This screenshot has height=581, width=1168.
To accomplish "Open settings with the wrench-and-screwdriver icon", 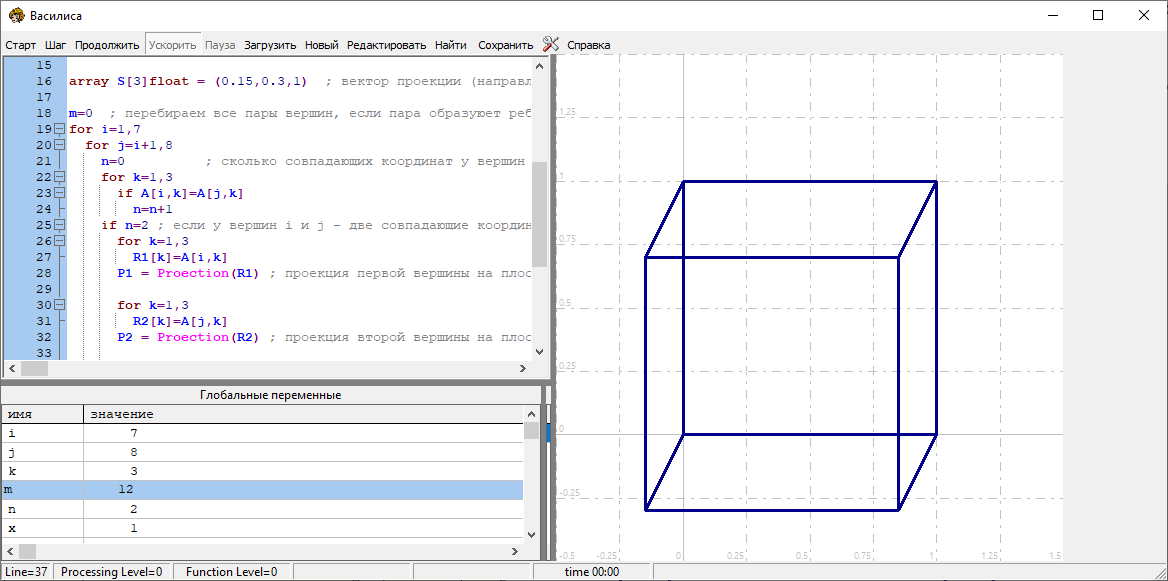I will 551,44.
